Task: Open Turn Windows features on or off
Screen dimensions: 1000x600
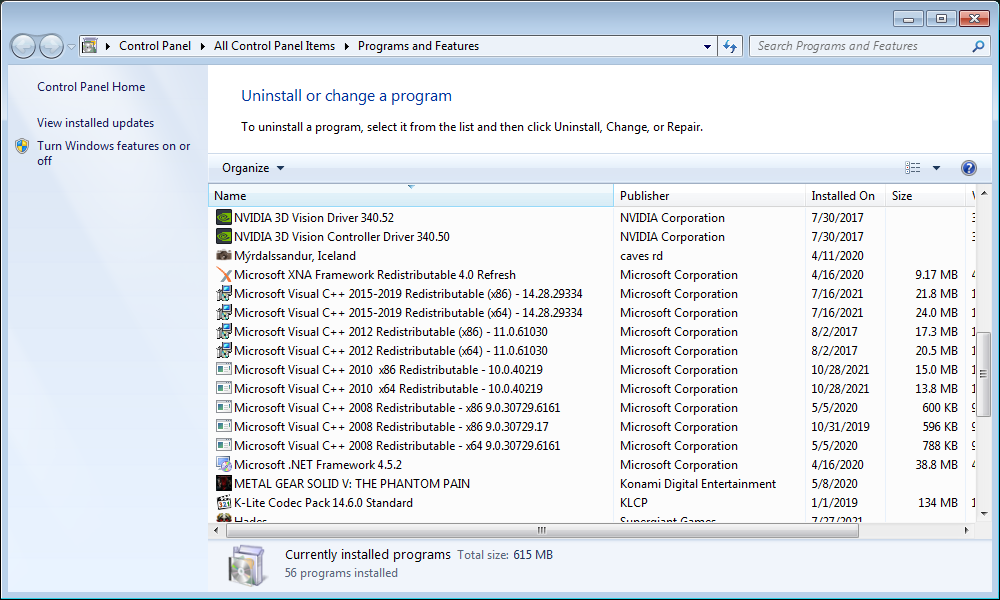Action: point(114,153)
